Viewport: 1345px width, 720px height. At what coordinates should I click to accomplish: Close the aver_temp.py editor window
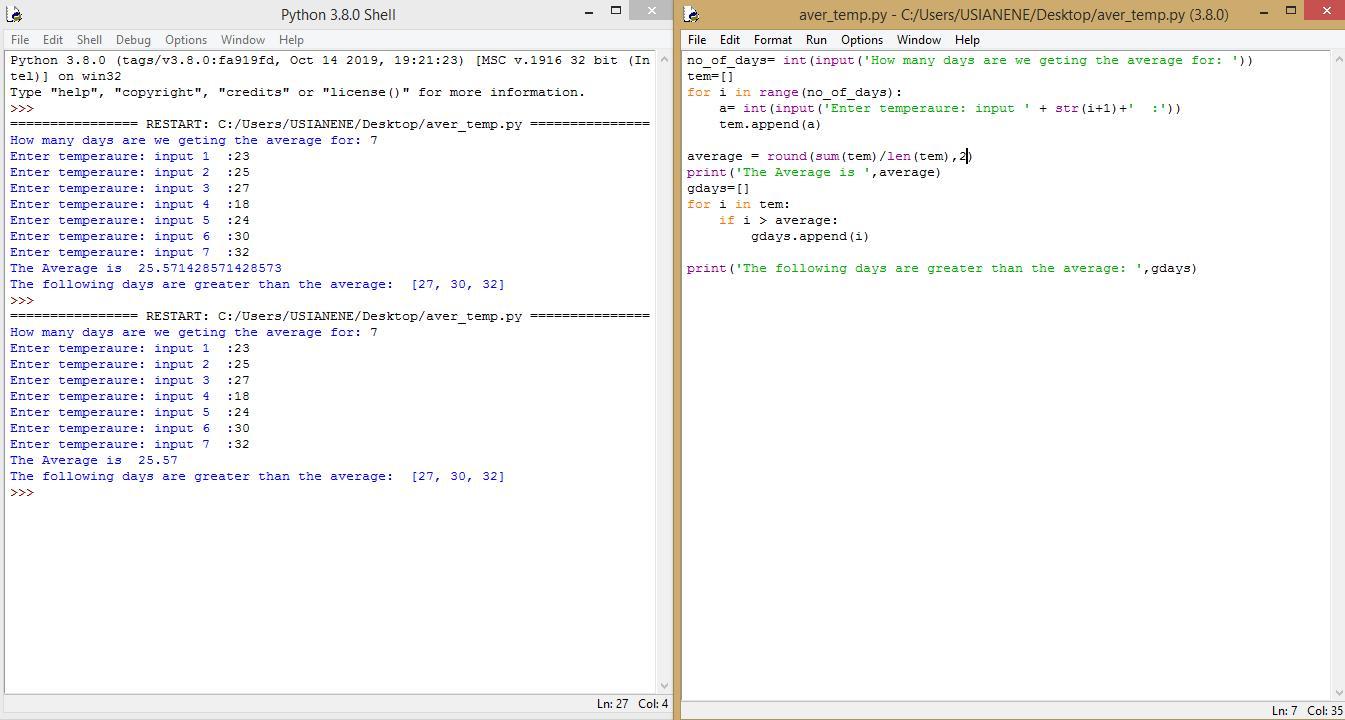click(x=1327, y=11)
